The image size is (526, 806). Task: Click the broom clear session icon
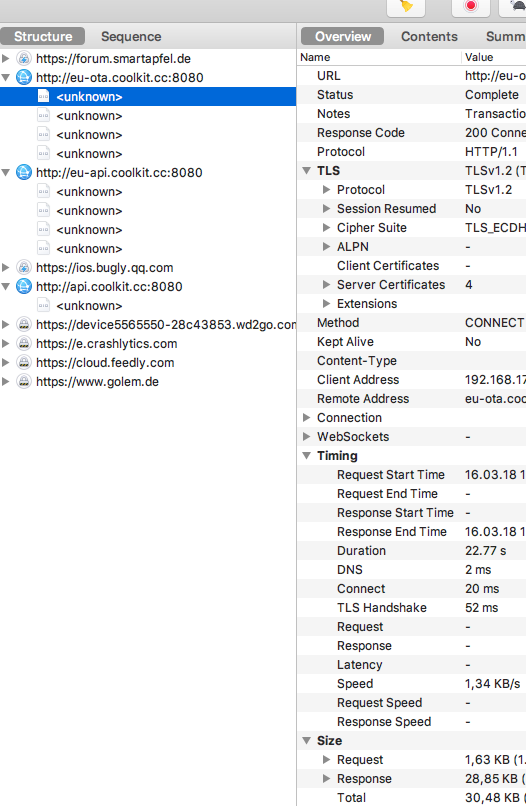pyautogui.click(x=406, y=7)
